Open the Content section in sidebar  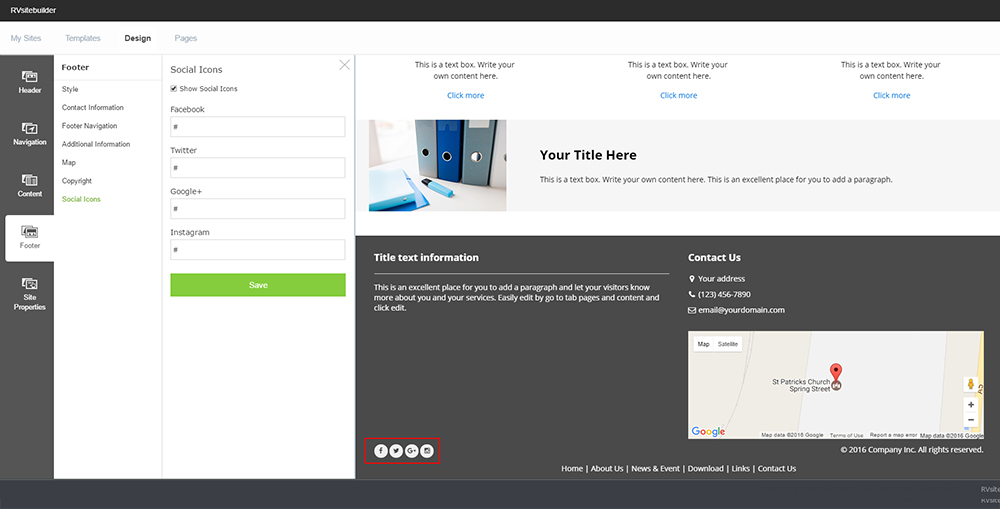coord(29,185)
